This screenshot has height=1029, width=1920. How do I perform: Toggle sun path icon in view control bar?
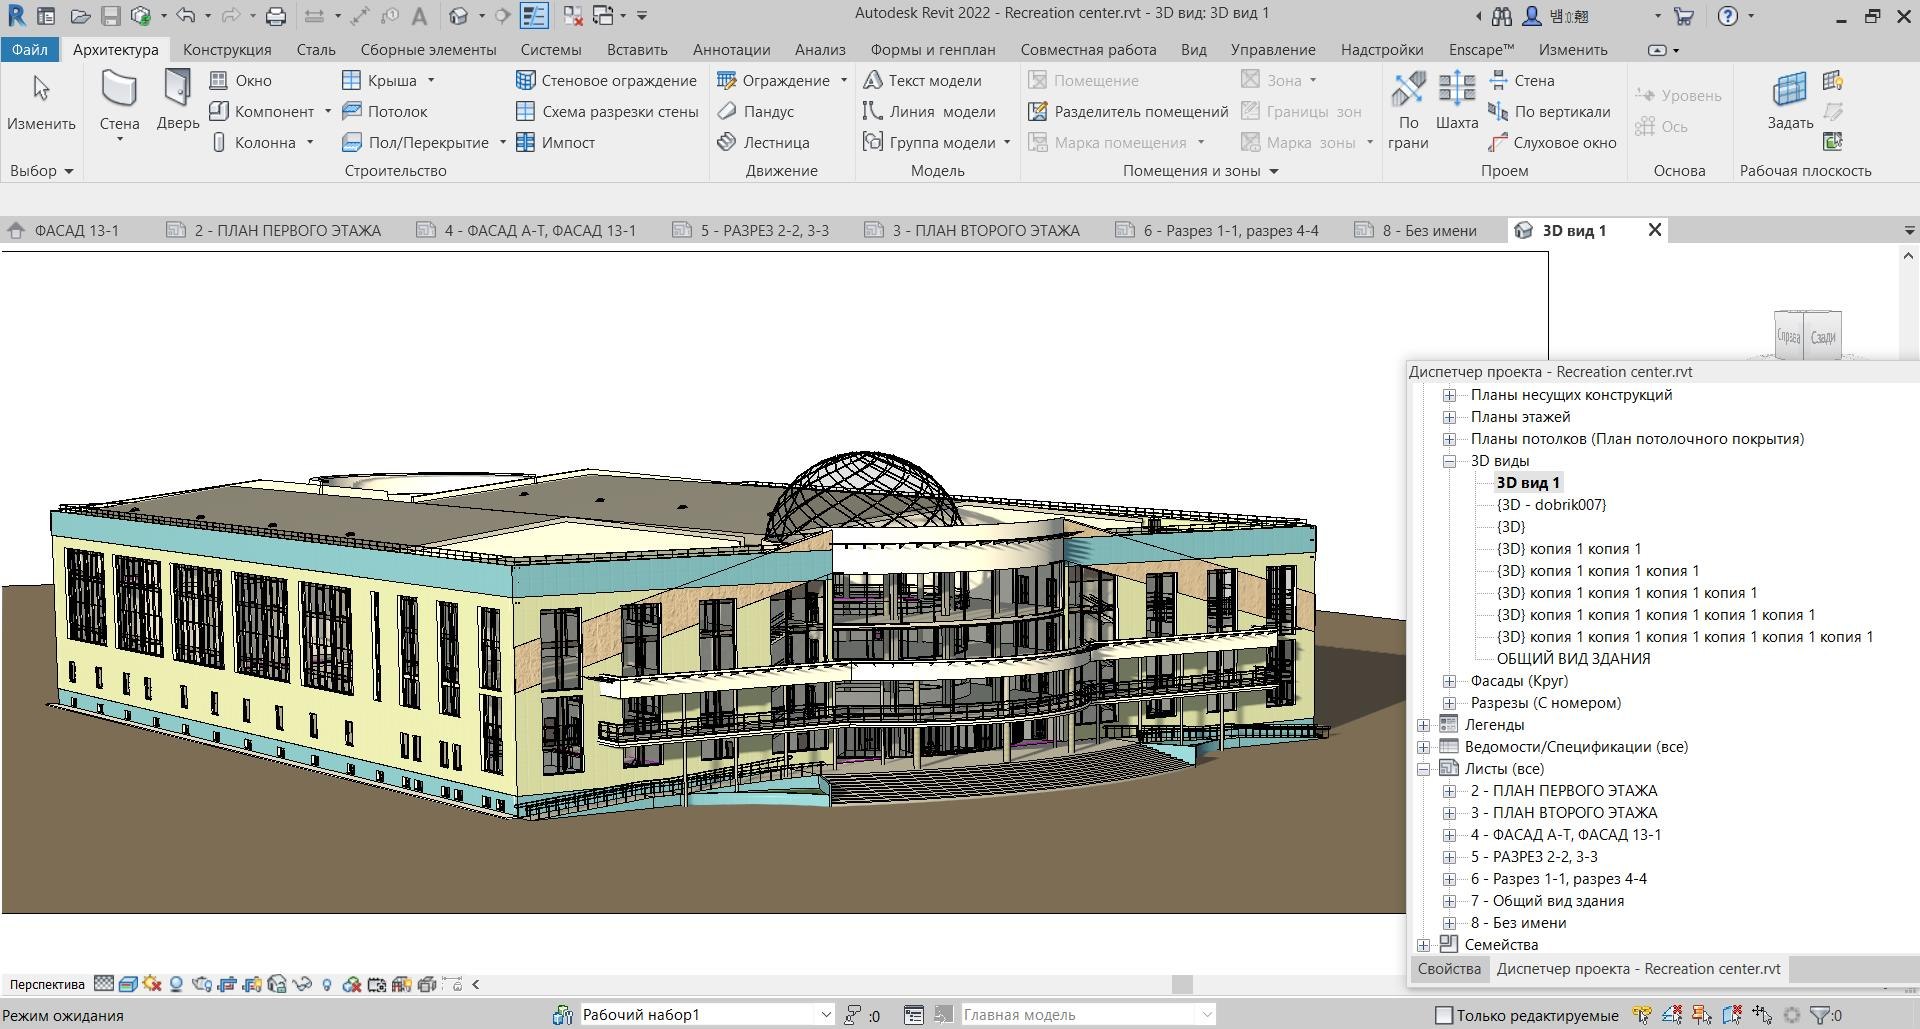click(x=152, y=984)
